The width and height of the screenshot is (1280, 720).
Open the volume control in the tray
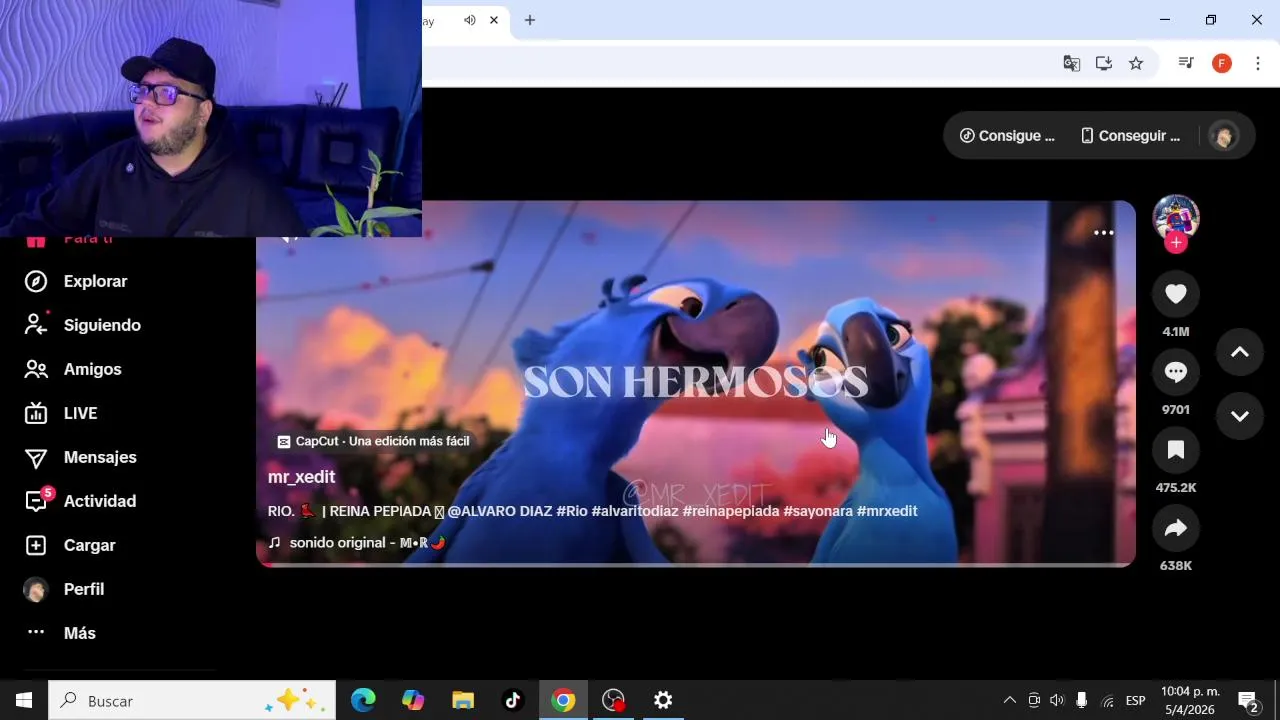tap(1057, 700)
